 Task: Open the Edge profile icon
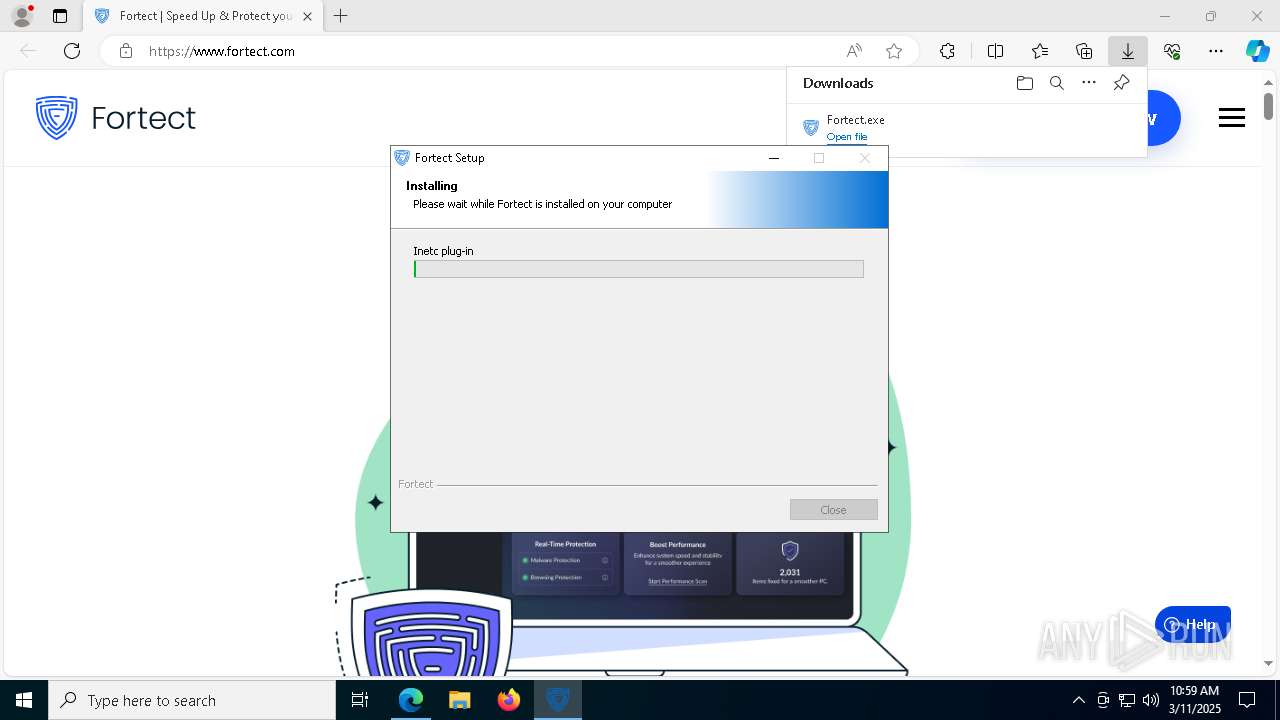[x=21, y=16]
